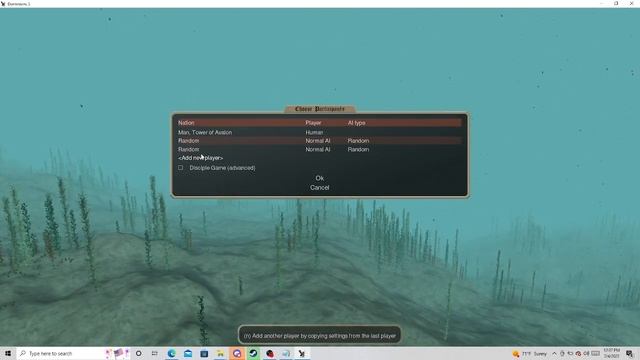Open Microsoft Edge from taskbar
640x360 pixels.
click(171, 353)
